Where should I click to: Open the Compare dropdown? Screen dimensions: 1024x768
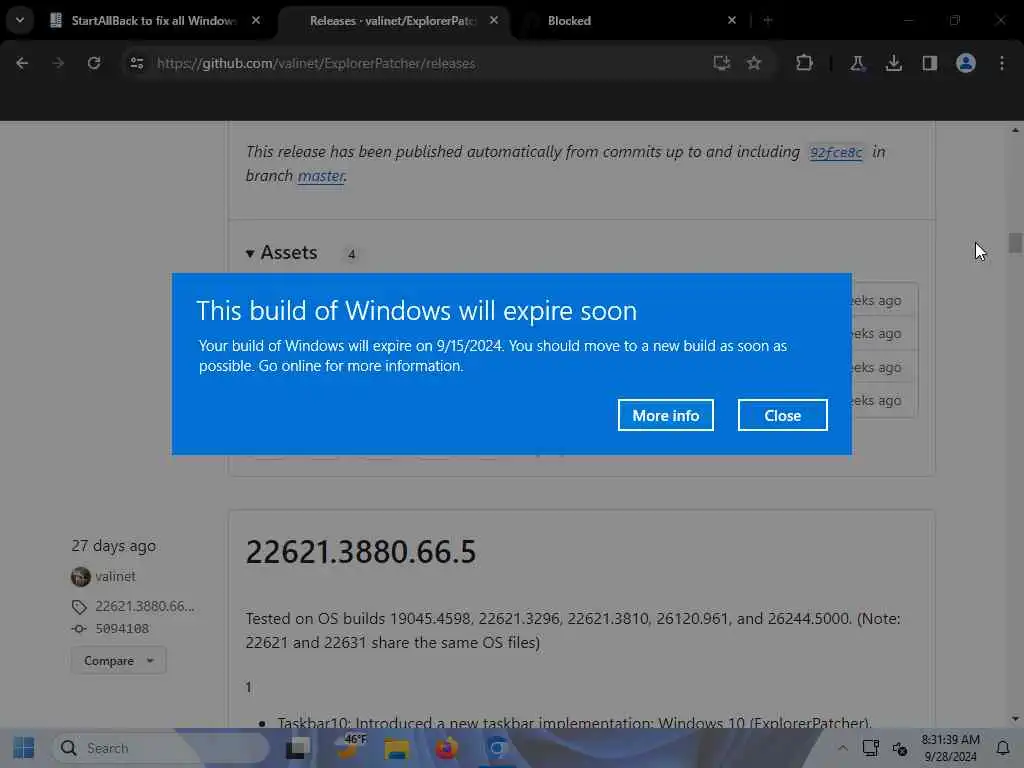coord(118,661)
